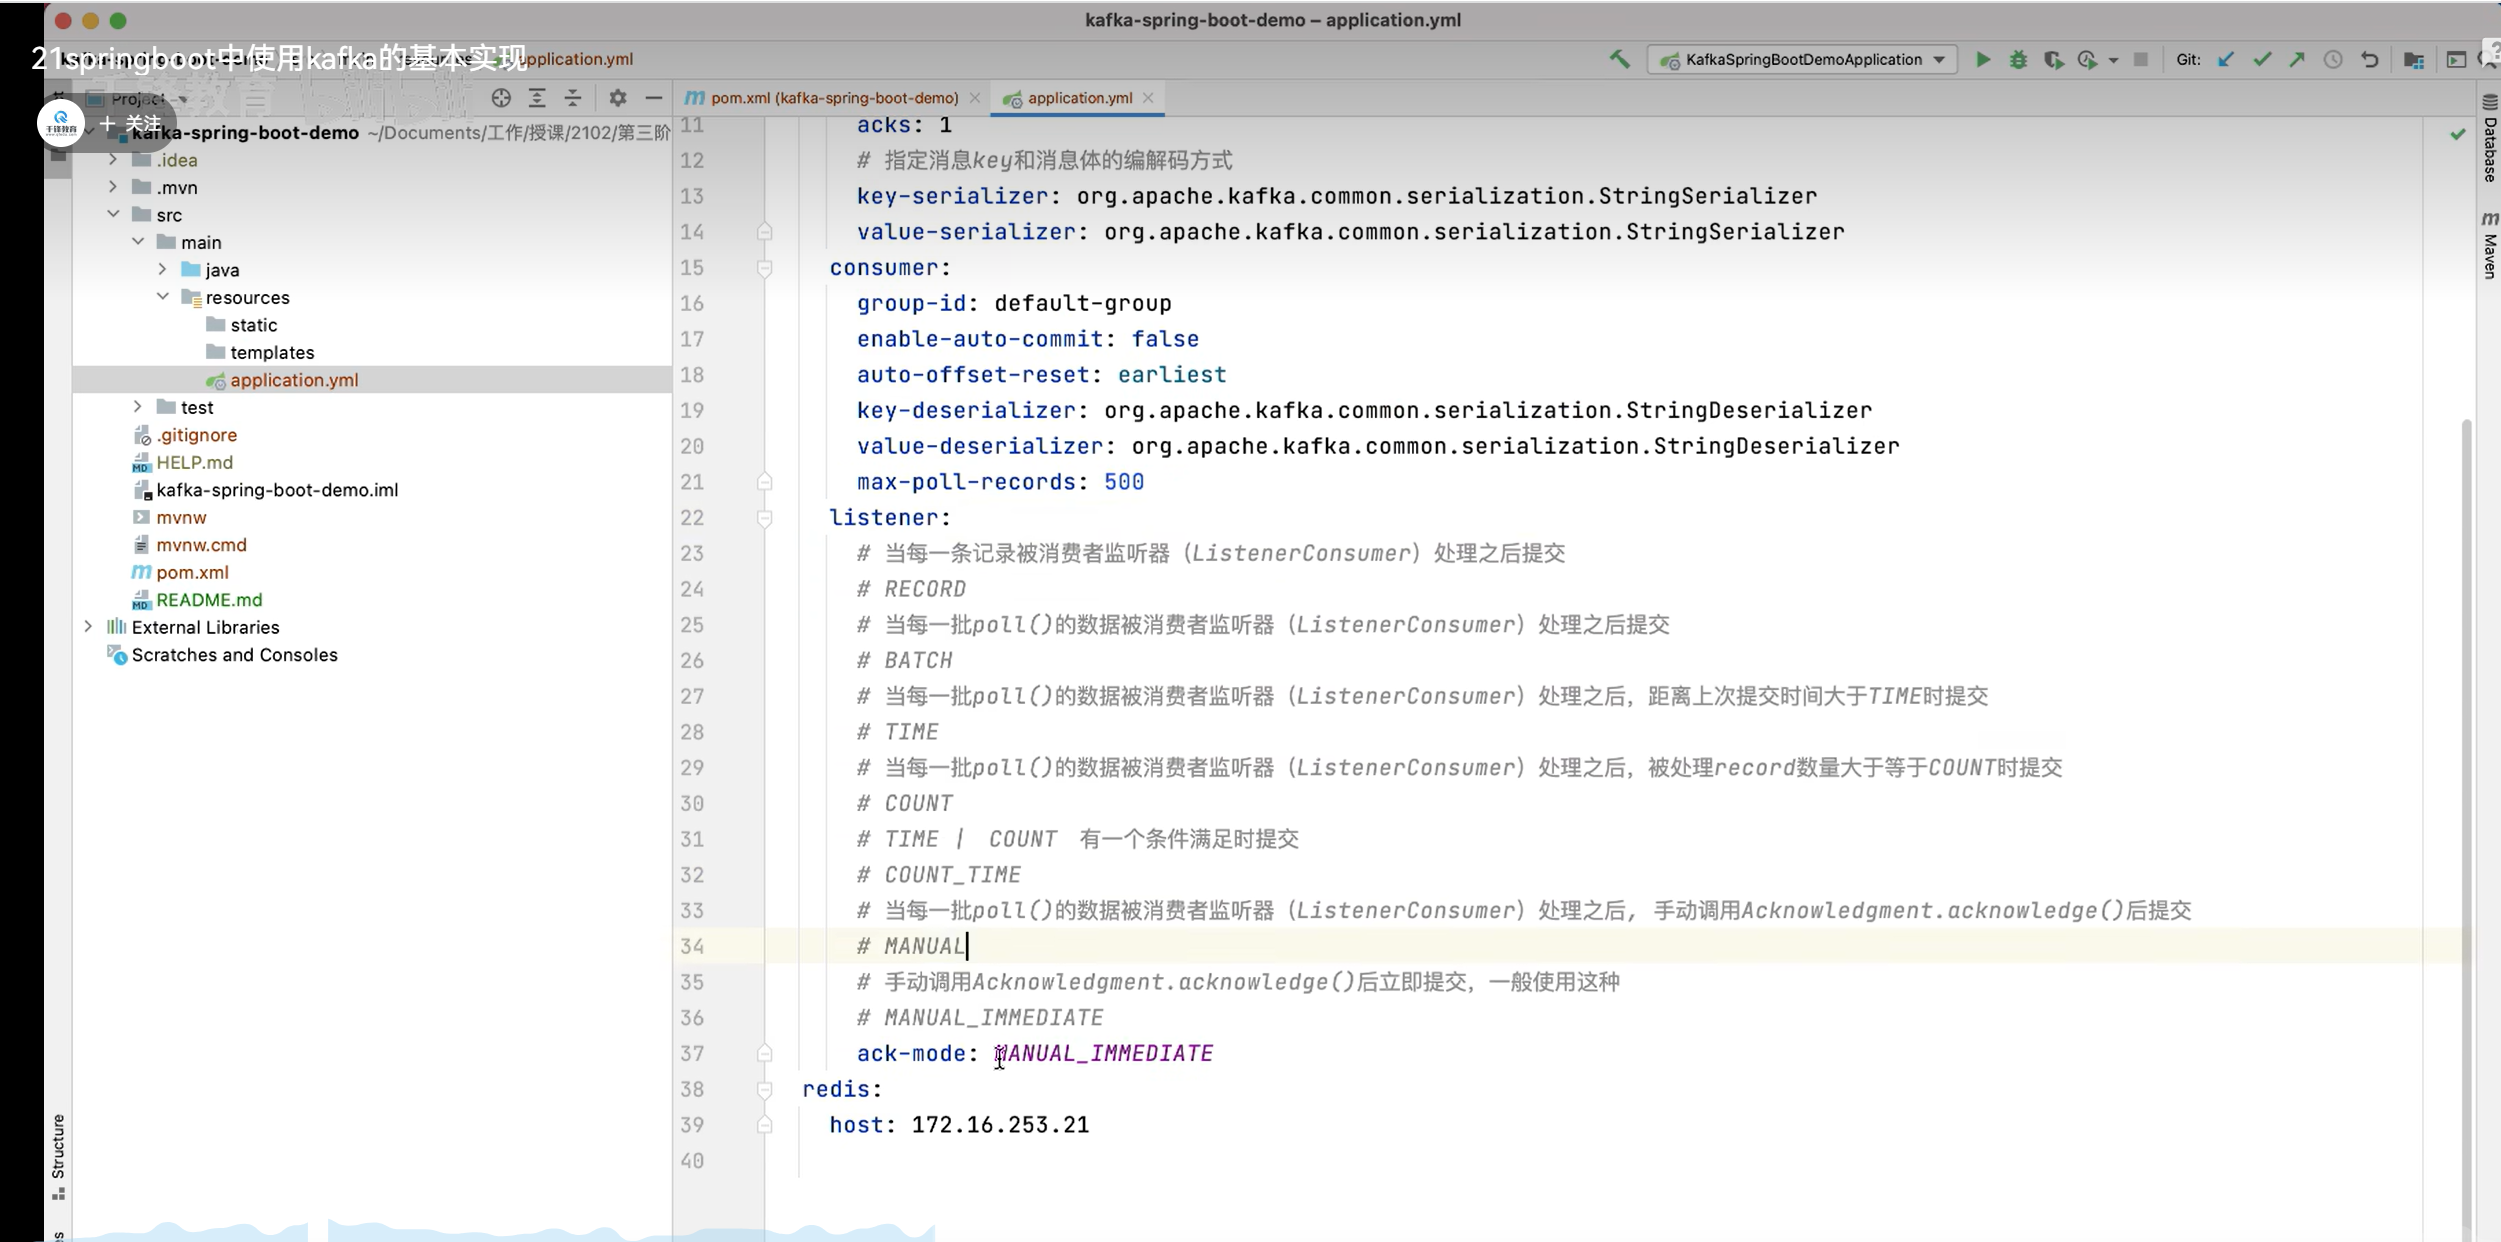Expand External Libraries node

(x=88, y=627)
